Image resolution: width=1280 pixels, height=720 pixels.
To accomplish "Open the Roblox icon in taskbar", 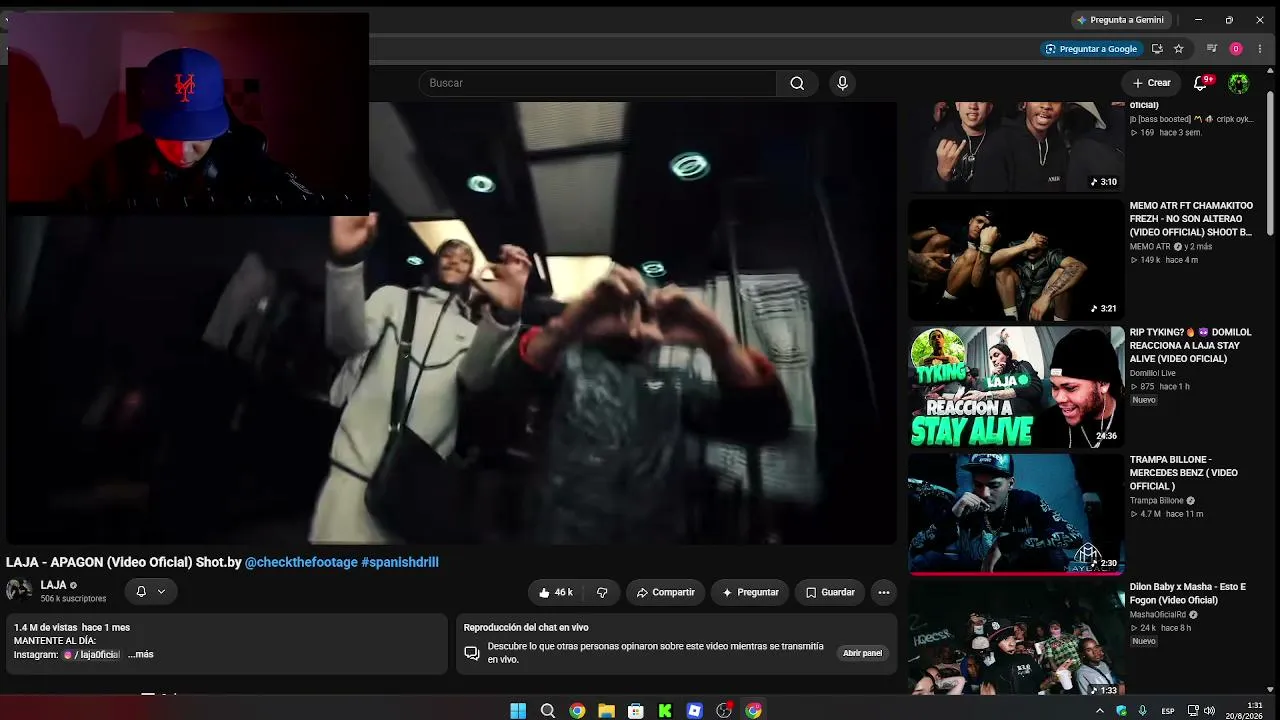I will 694,711.
